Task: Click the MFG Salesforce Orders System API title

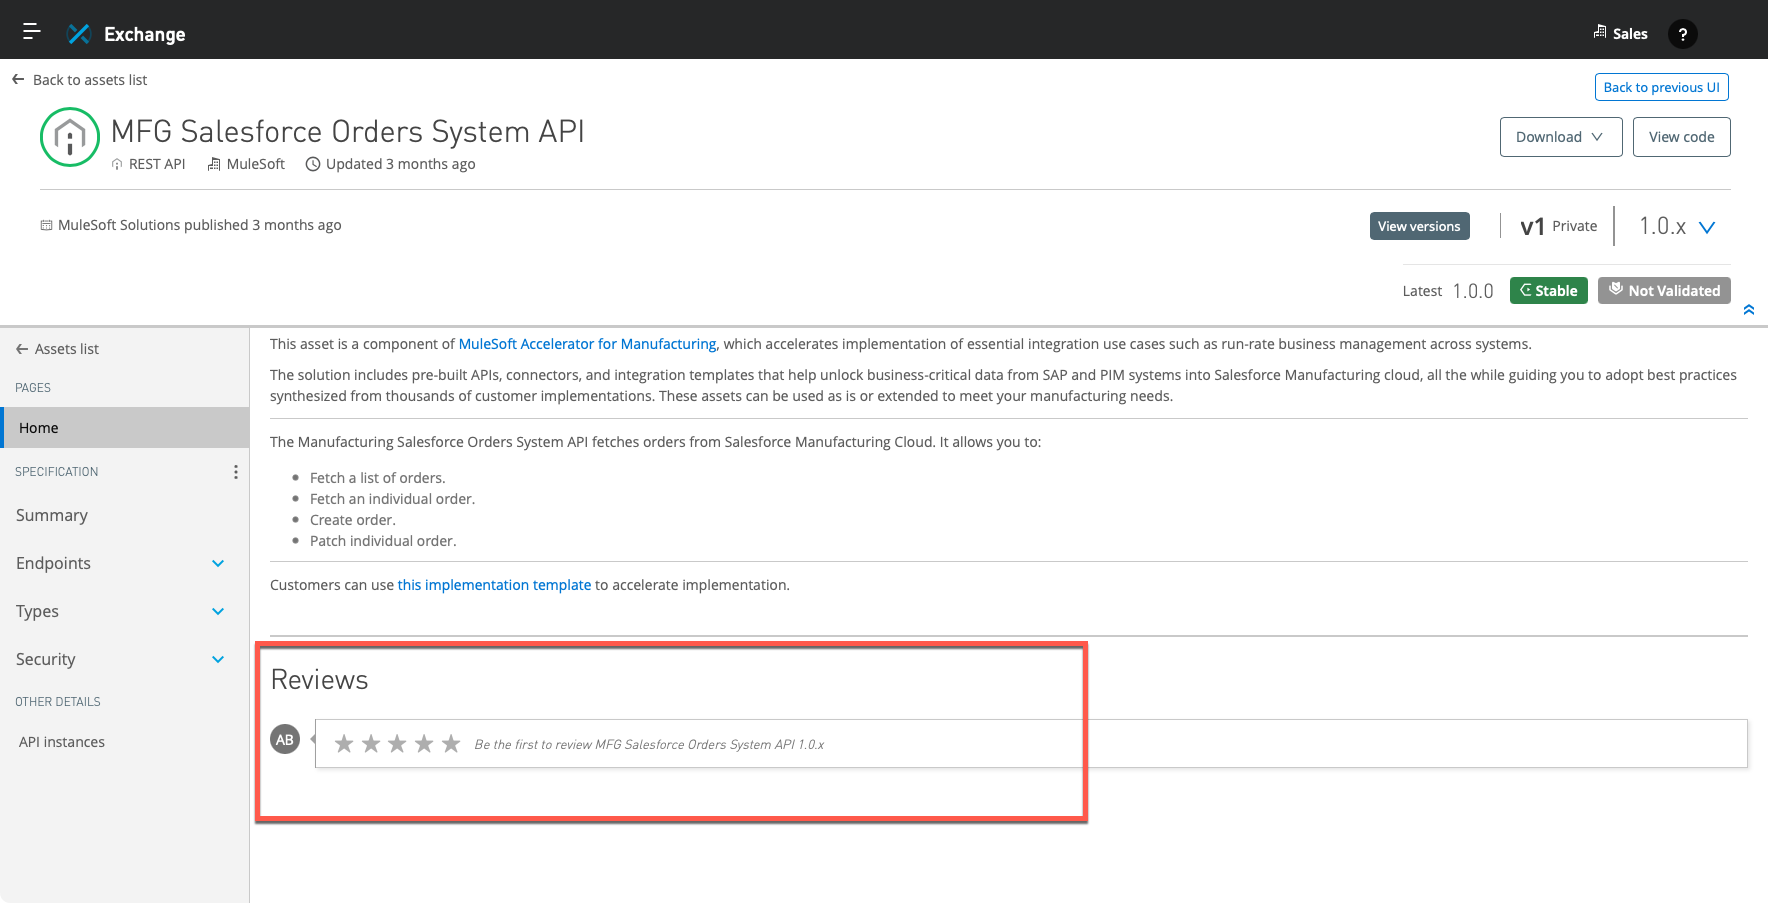Action: tap(348, 131)
